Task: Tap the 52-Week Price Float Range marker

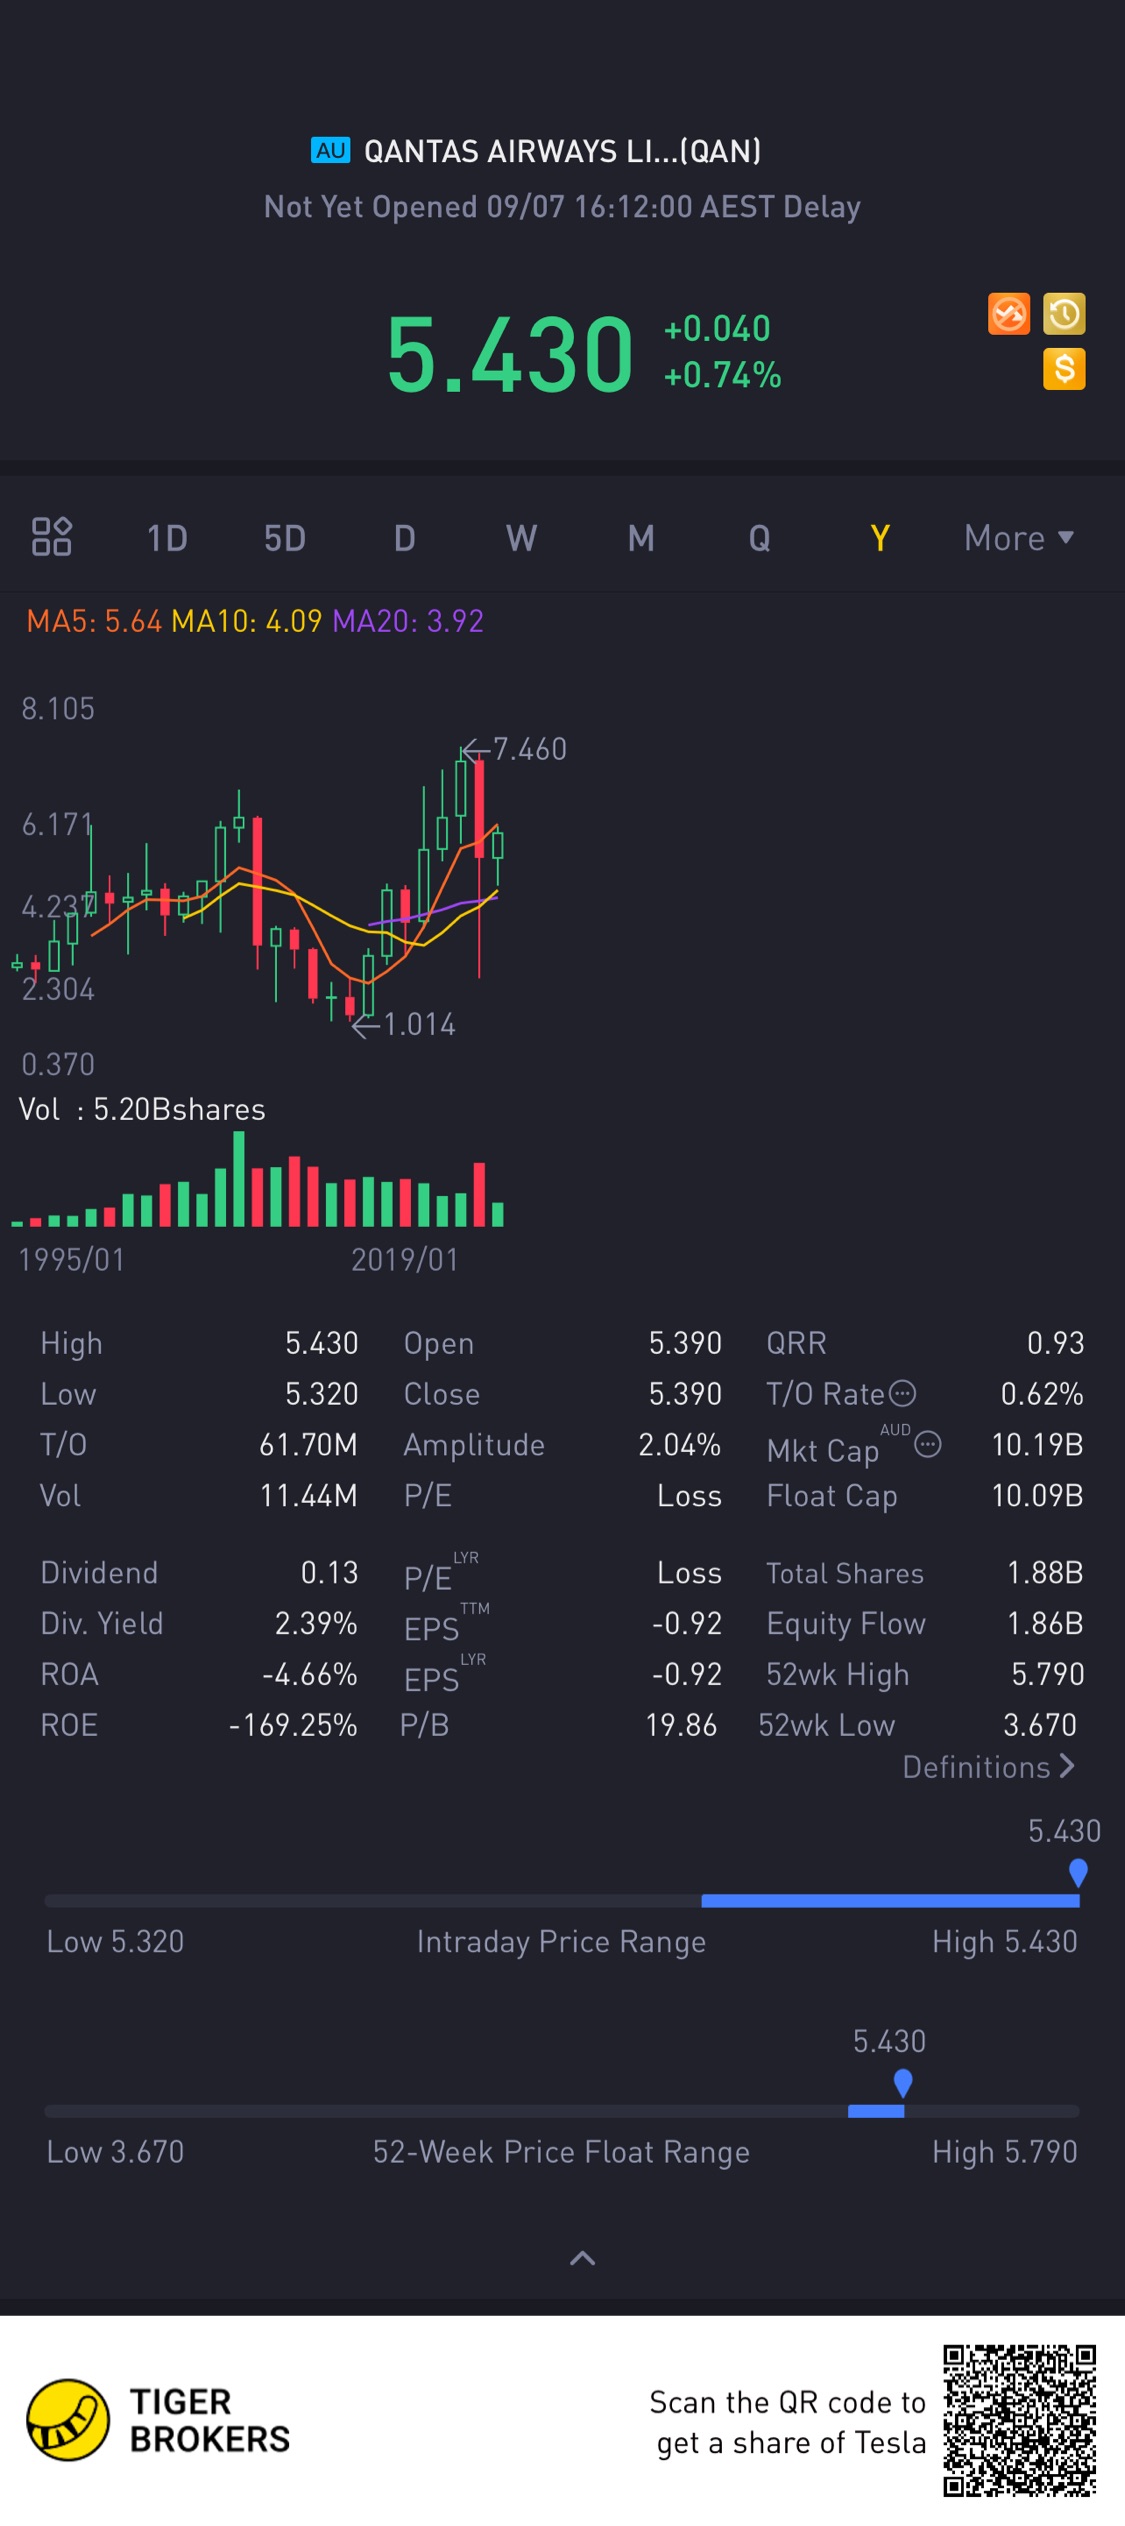Action: (x=903, y=2084)
